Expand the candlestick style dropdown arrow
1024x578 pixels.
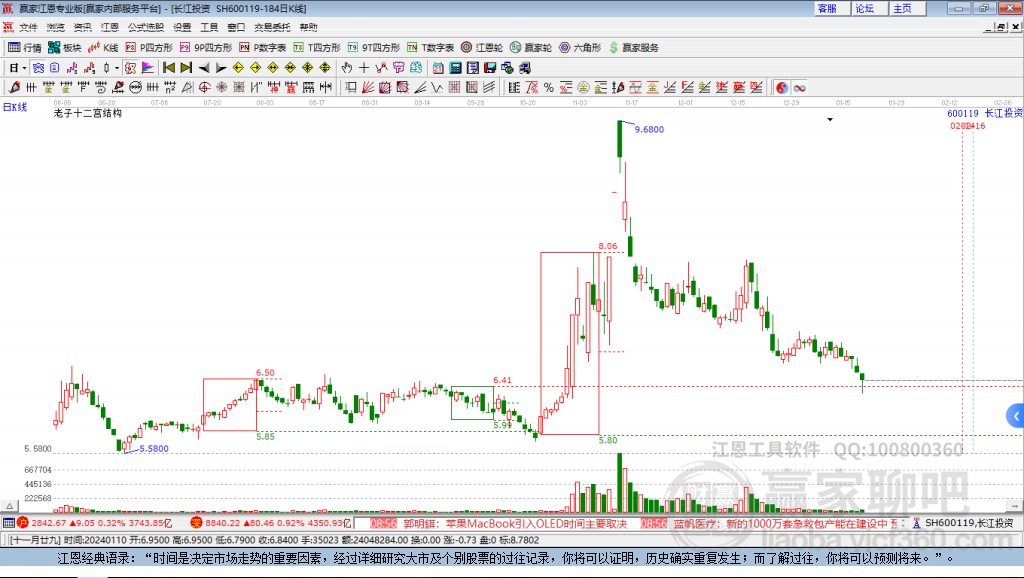[x=117, y=68]
